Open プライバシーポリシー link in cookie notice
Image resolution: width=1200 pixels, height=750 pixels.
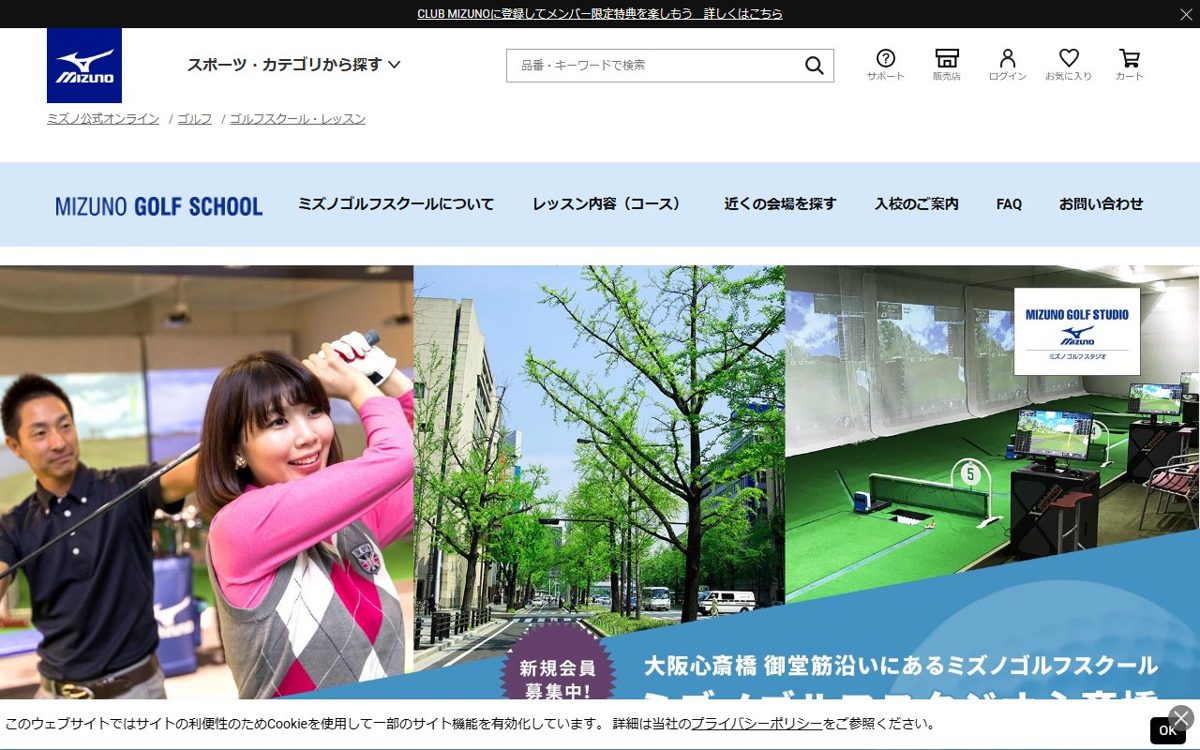(x=757, y=724)
